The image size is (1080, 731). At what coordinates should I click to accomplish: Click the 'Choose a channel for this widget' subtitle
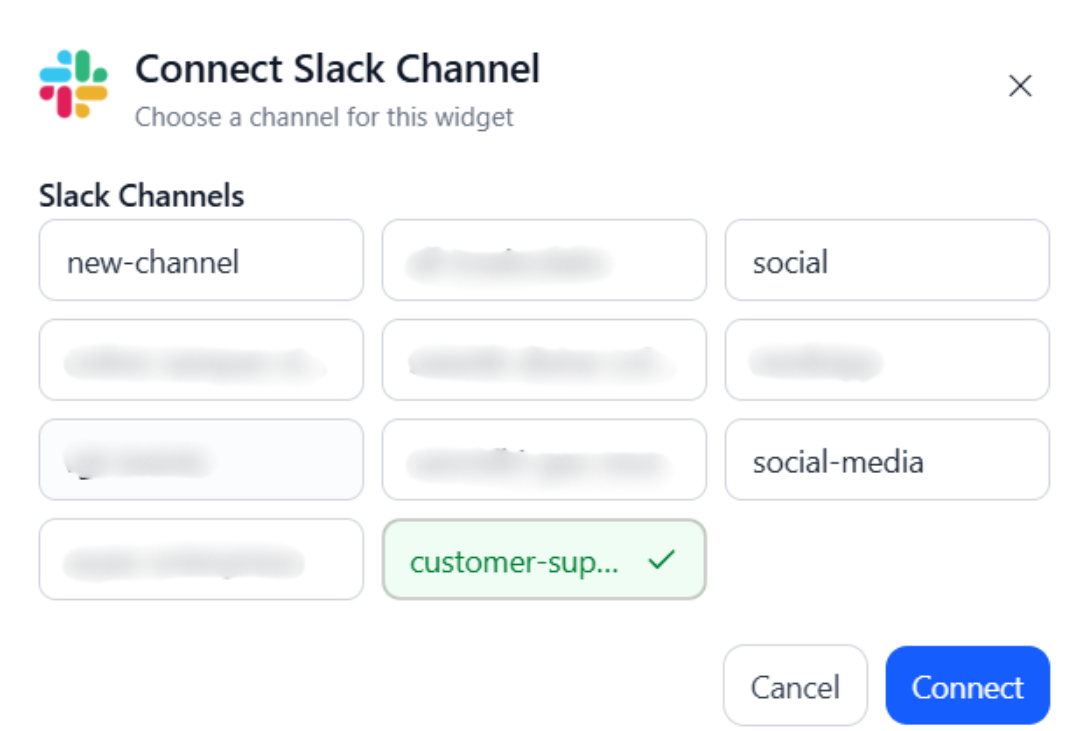click(x=324, y=117)
